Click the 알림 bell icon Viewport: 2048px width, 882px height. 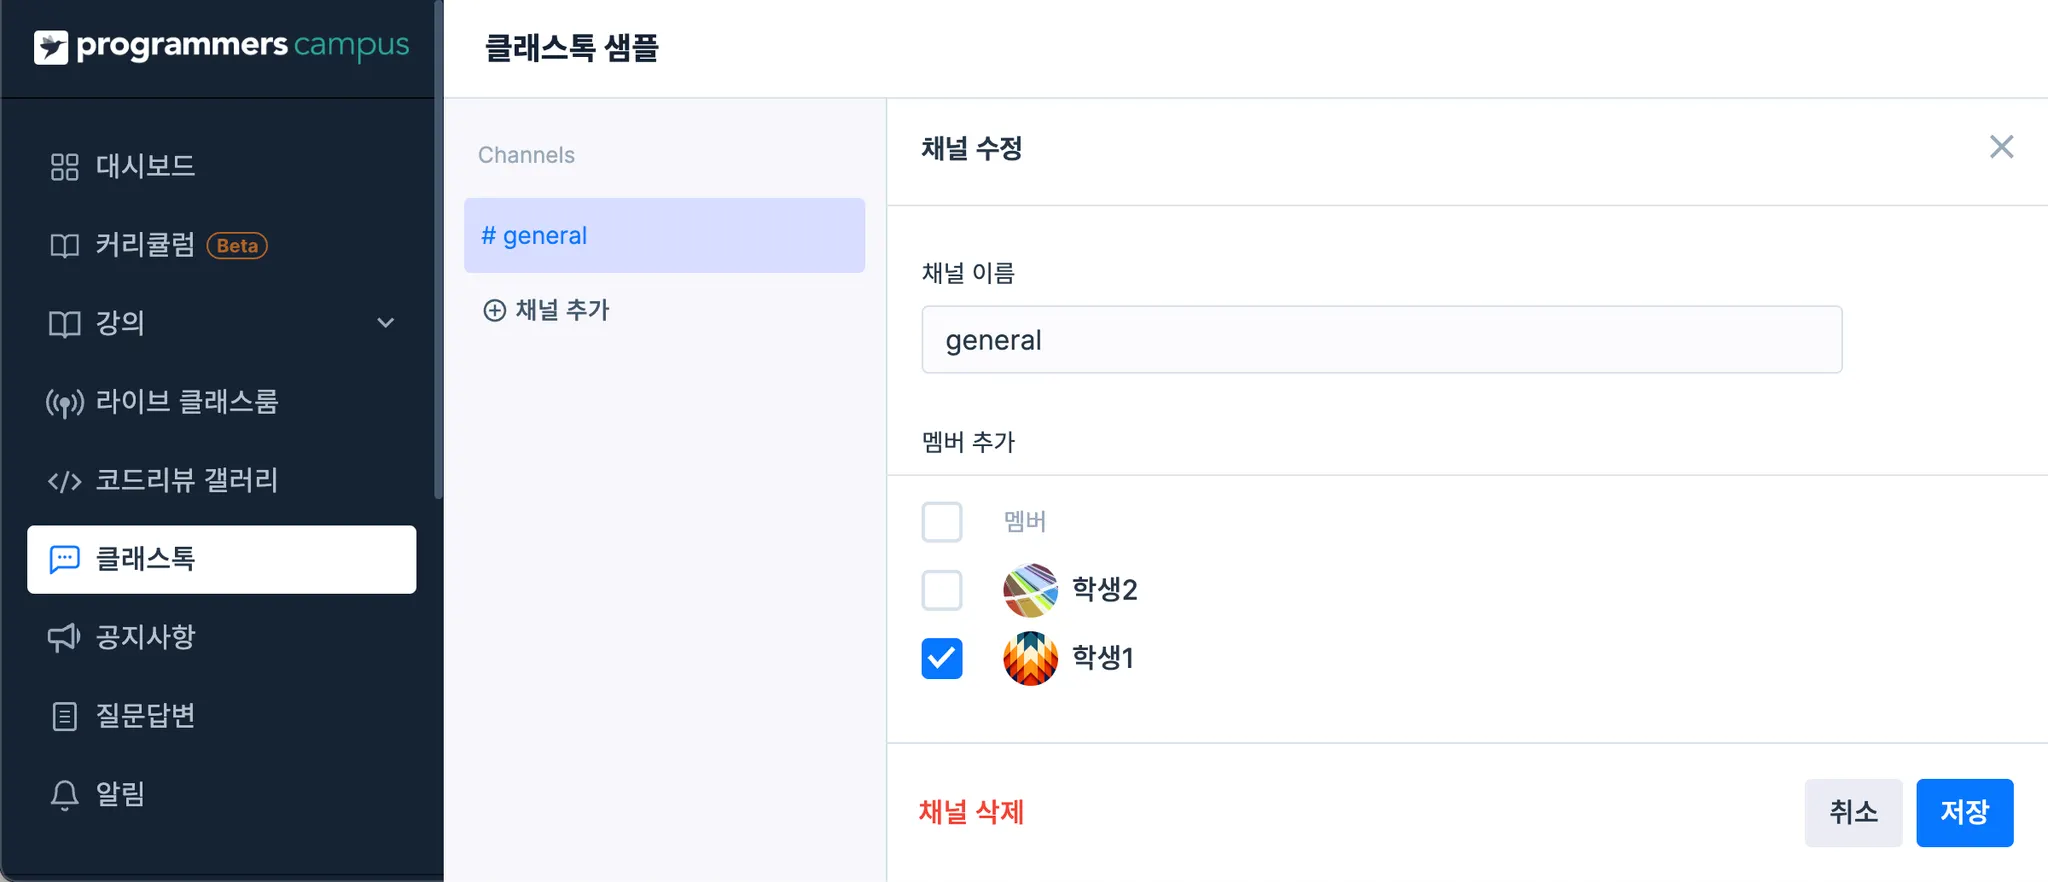(64, 795)
